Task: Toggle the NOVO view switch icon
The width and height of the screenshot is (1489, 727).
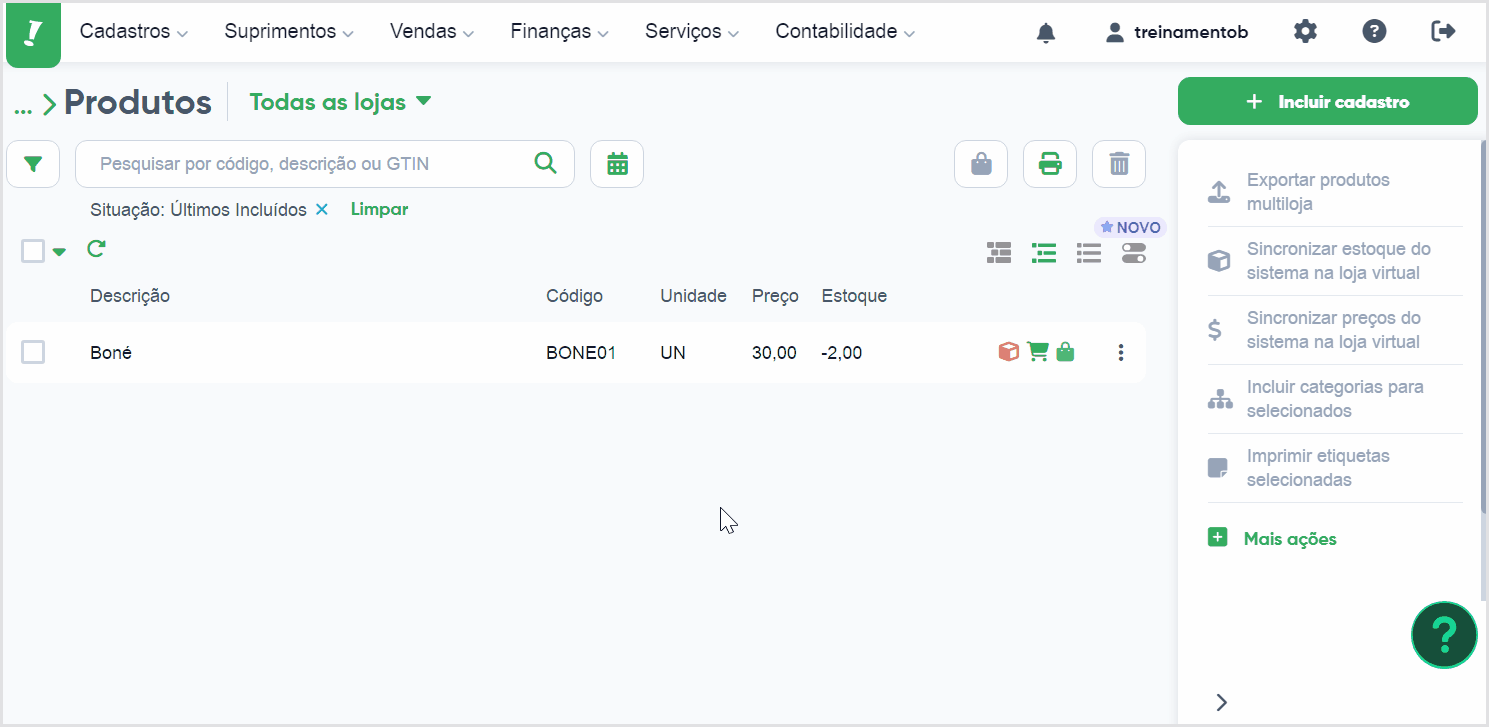Action: (x=1134, y=253)
